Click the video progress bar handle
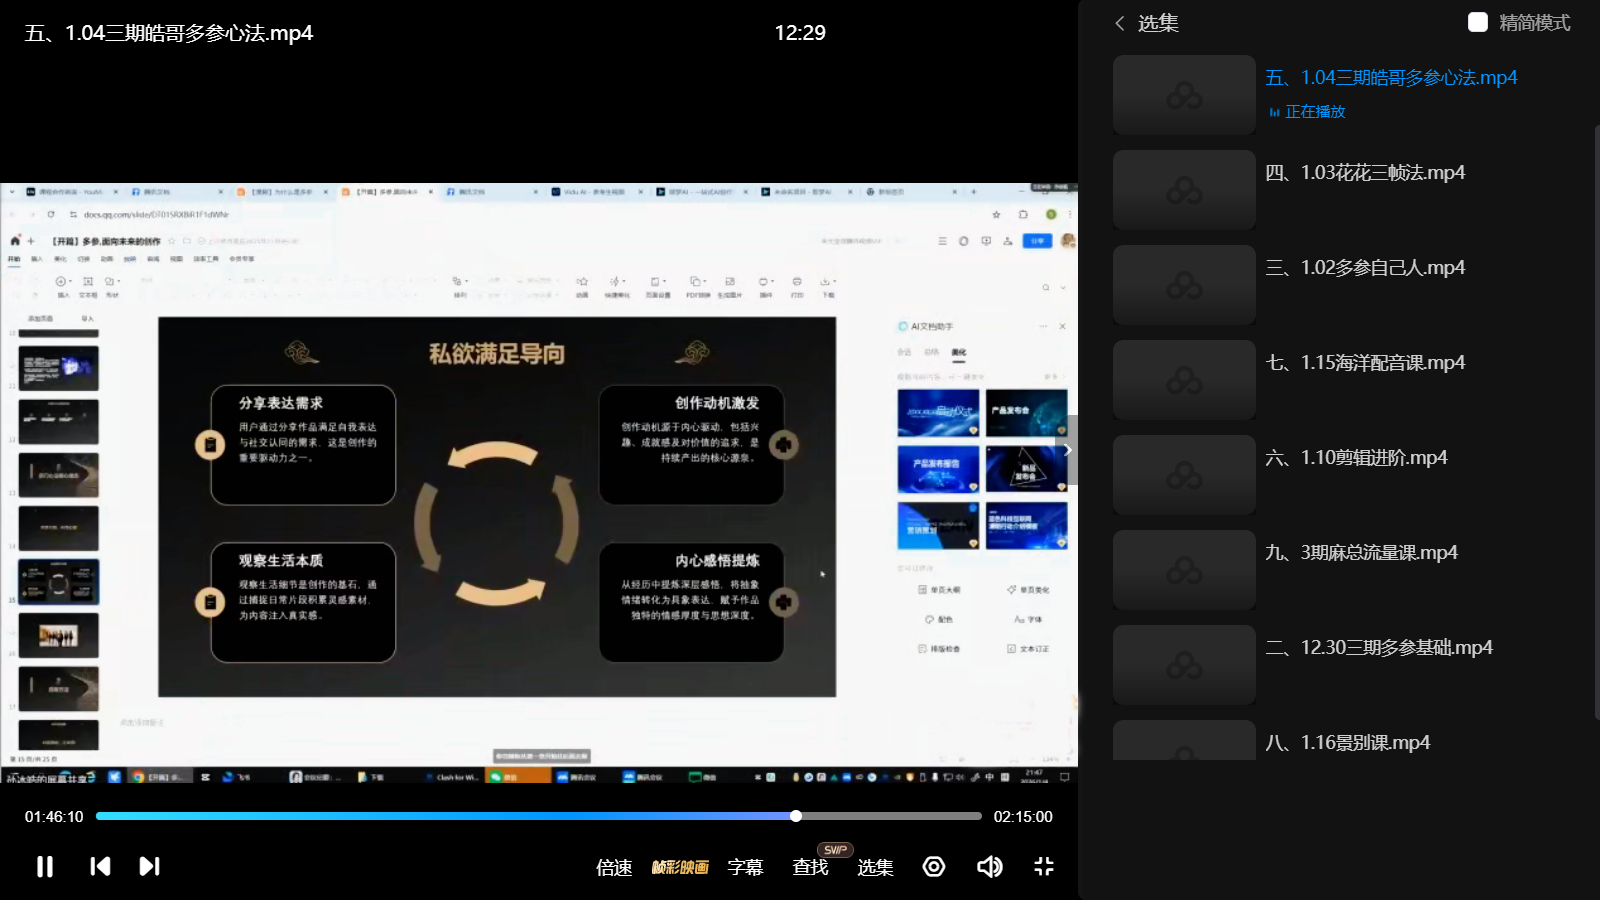Viewport: 1600px width, 900px height. click(796, 816)
